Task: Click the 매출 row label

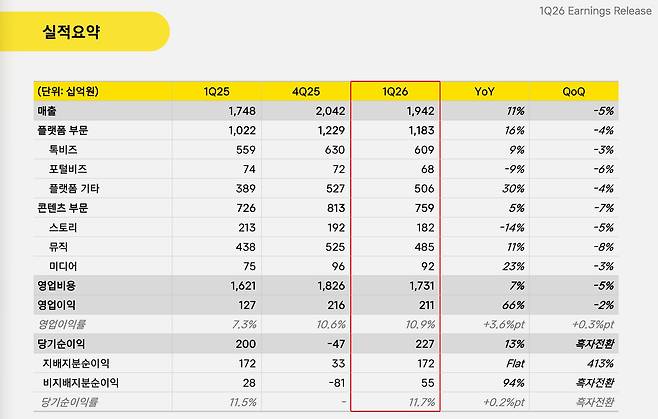Action: (x=47, y=111)
